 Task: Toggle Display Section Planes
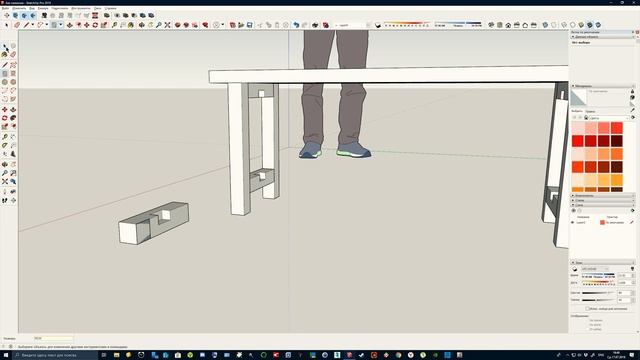(16, 16)
